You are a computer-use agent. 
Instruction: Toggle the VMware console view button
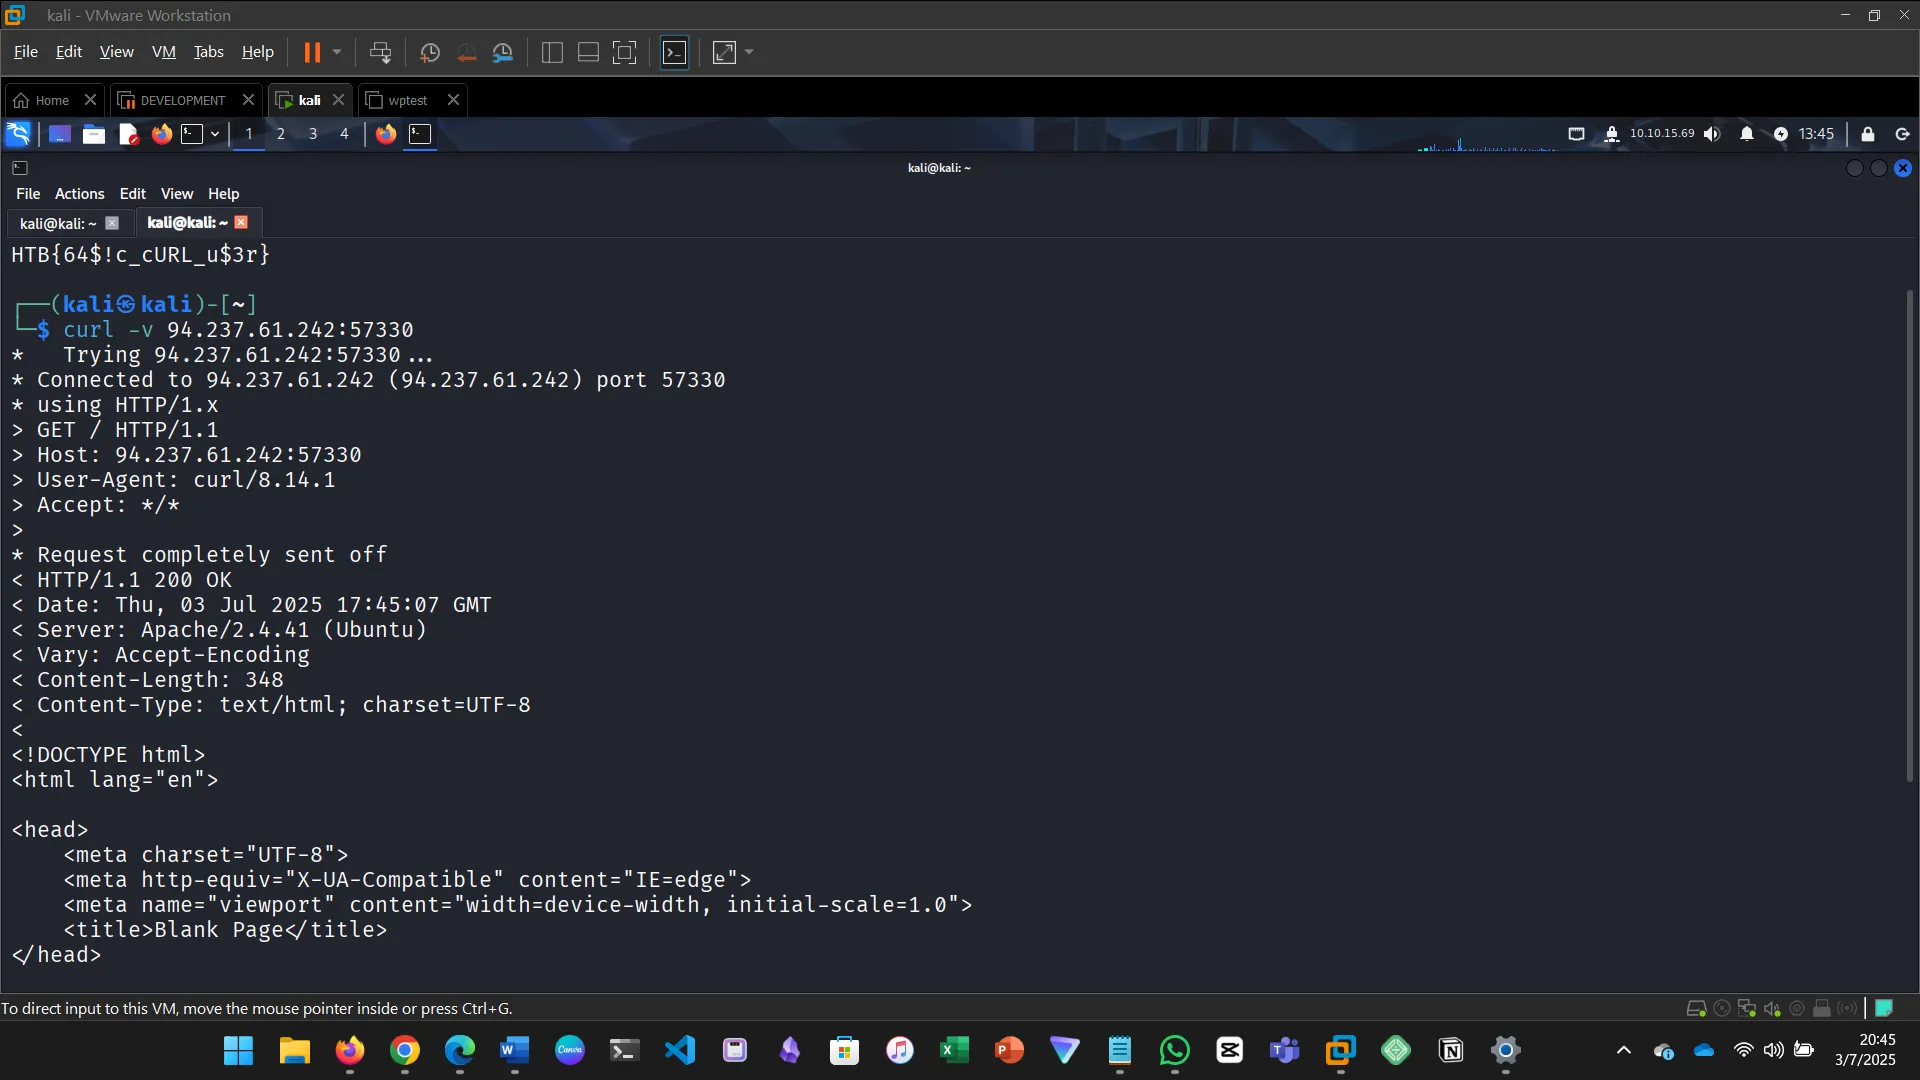675,52
